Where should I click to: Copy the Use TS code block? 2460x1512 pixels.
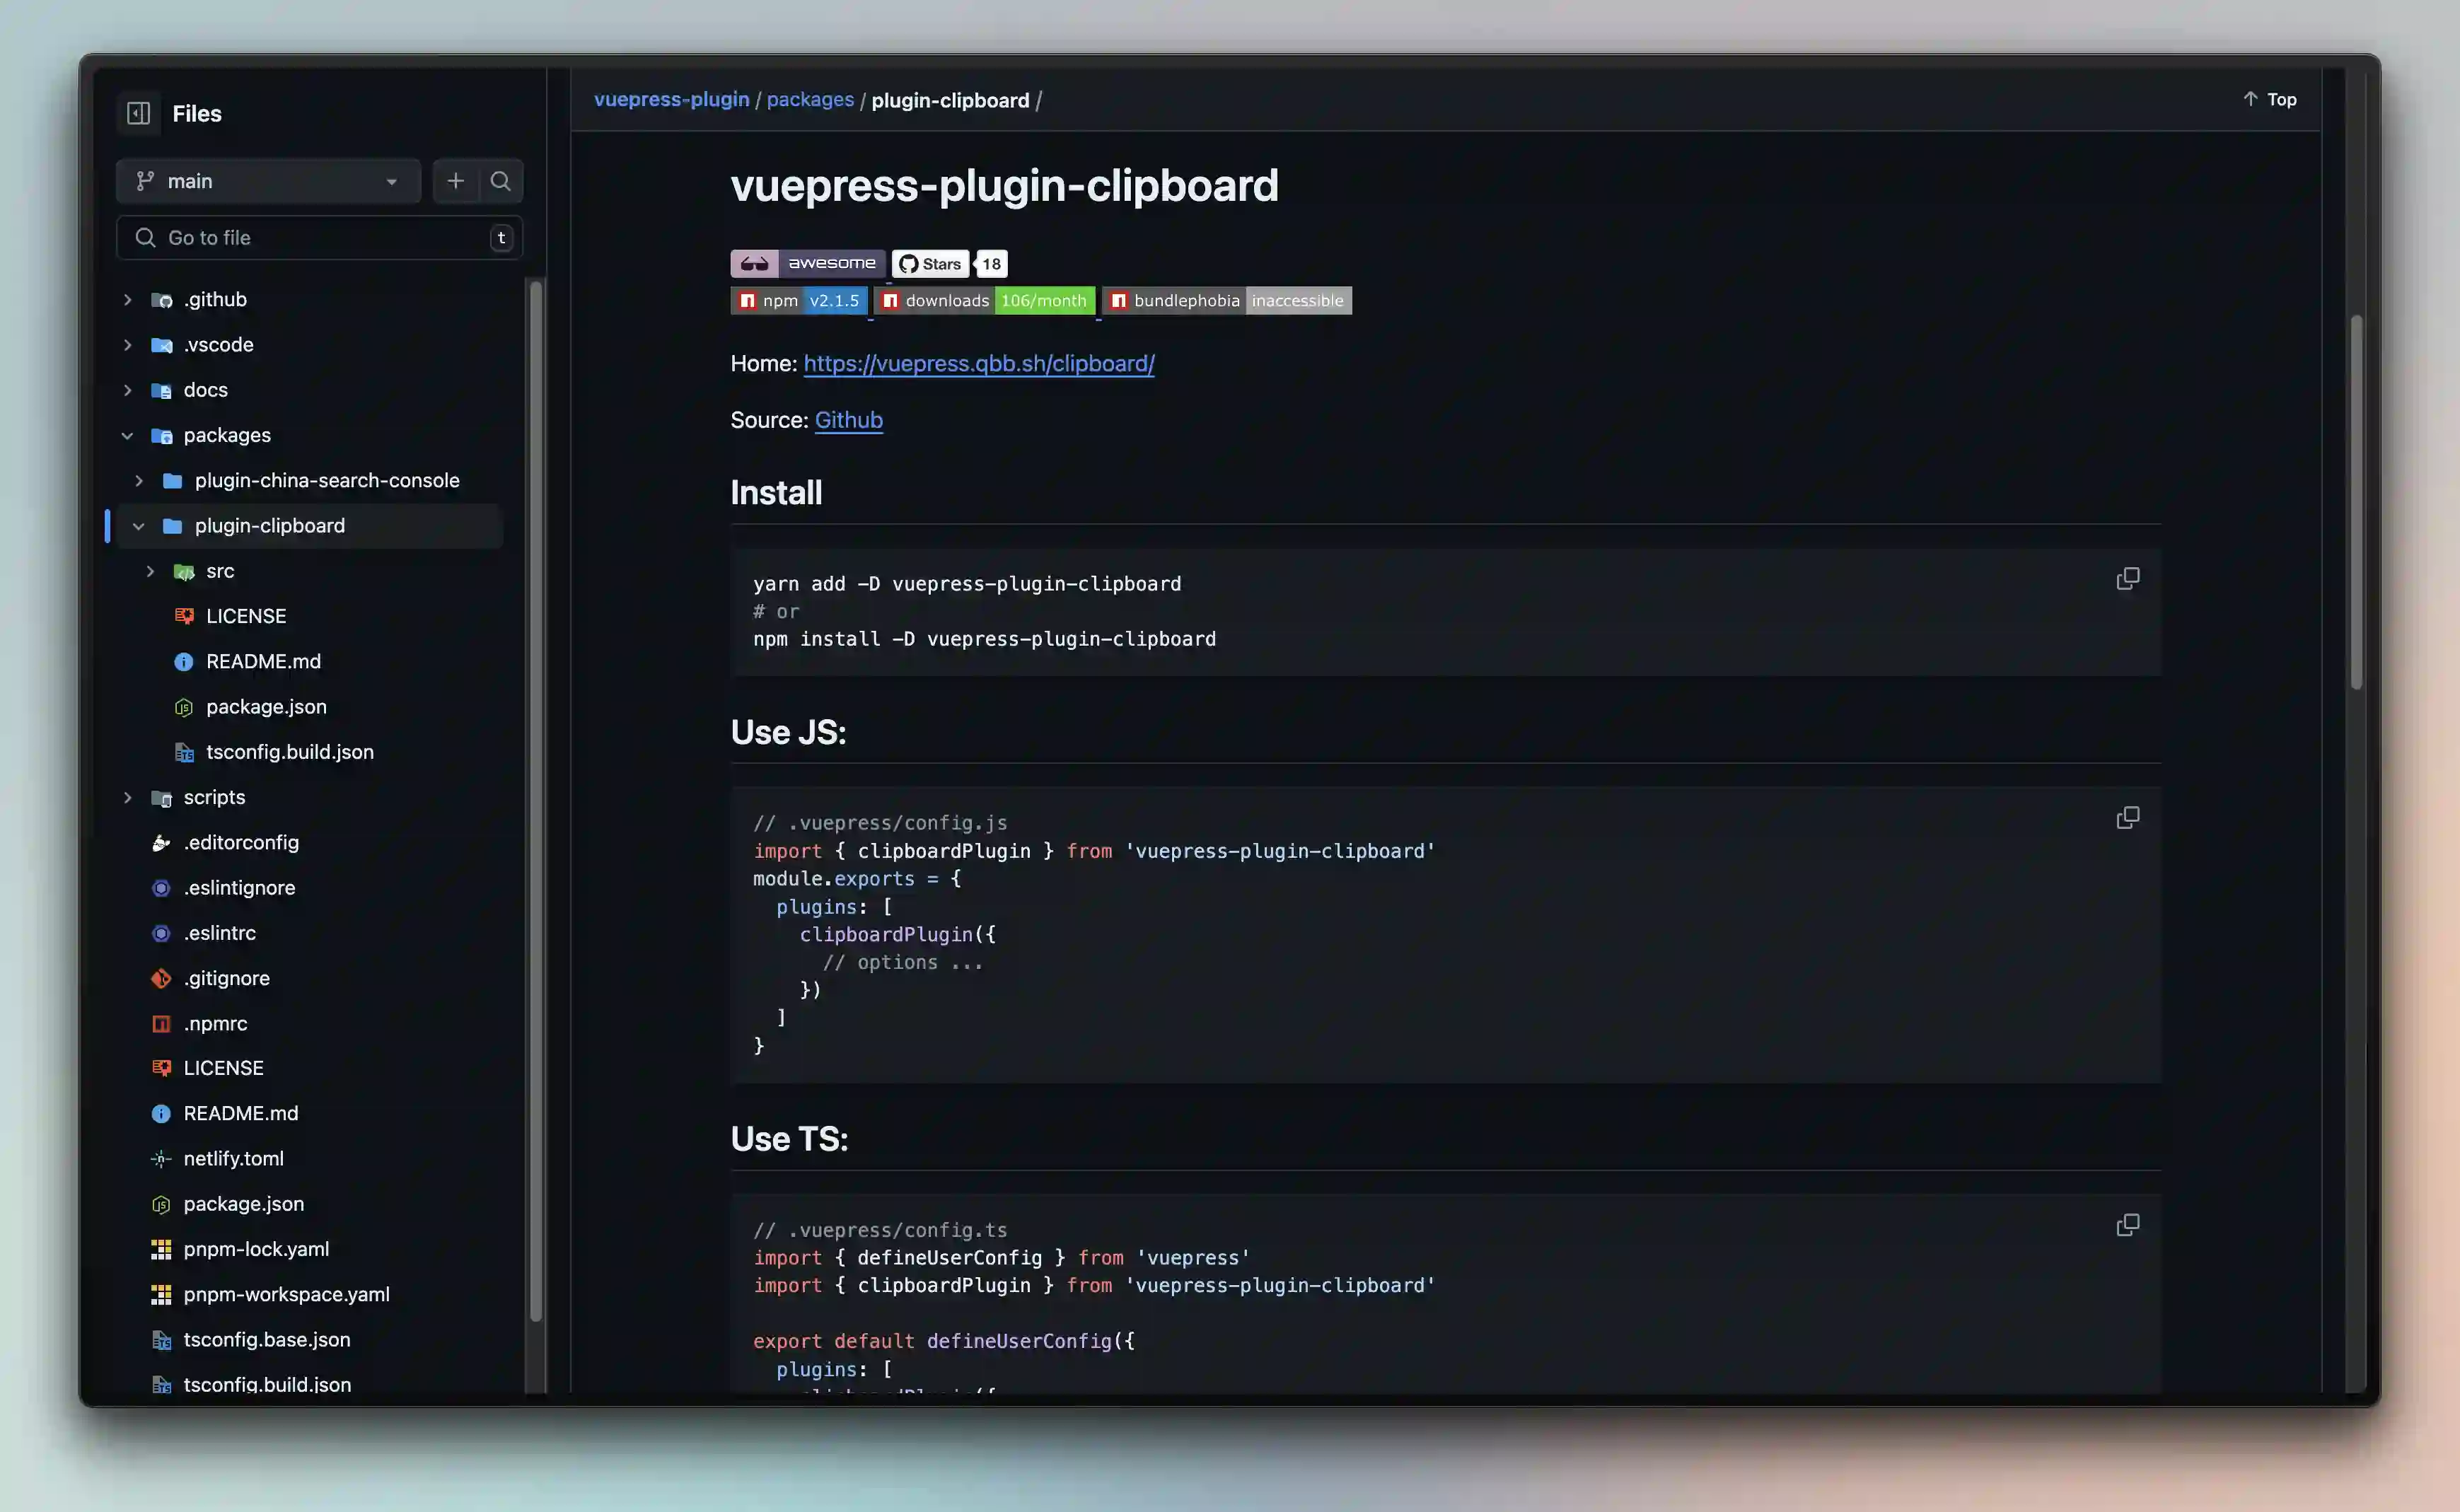click(x=2127, y=1225)
